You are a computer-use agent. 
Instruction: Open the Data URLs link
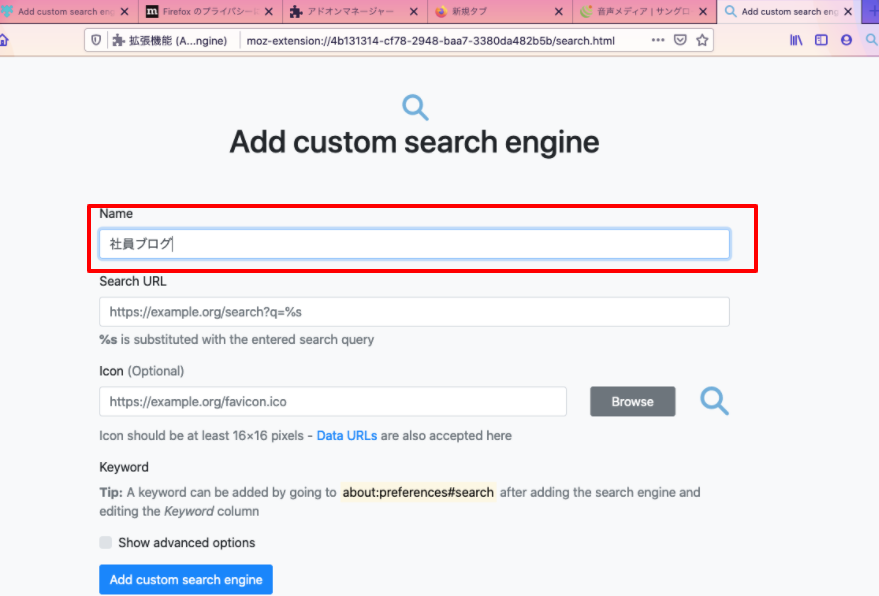click(x=346, y=436)
